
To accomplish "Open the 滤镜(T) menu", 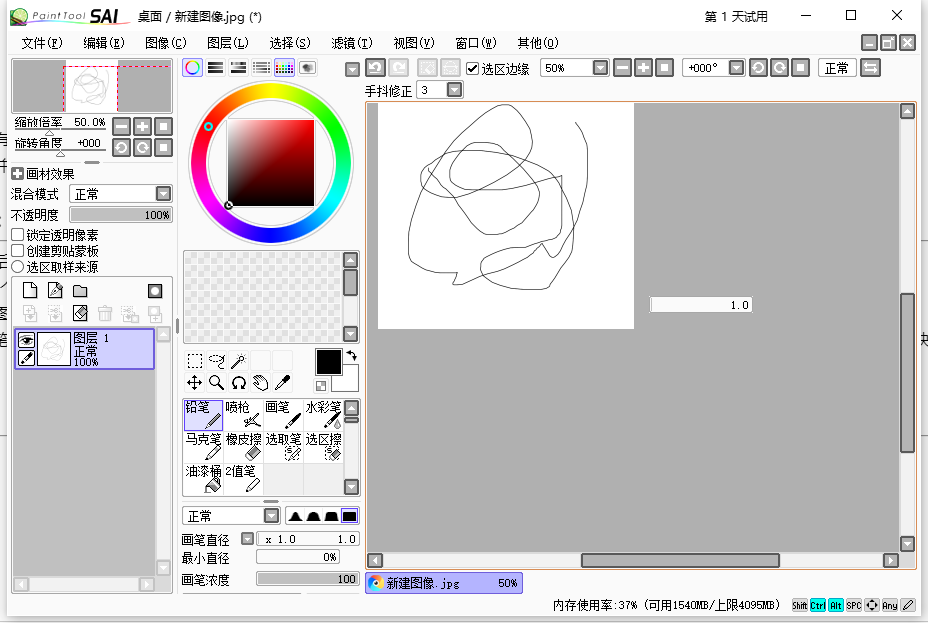I will [x=352, y=43].
